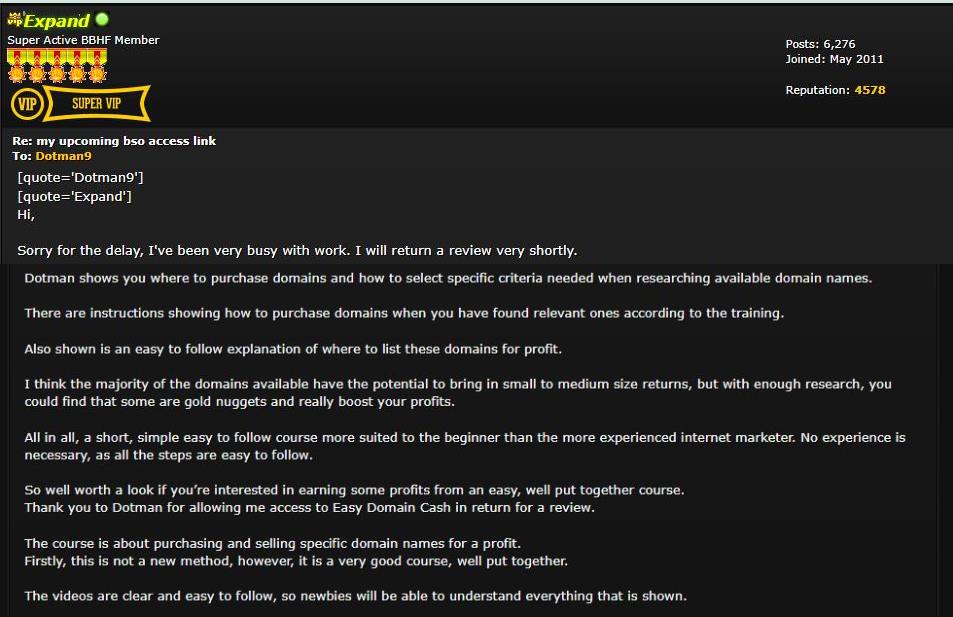This screenshot has height=617, width=953.
Task: Click the Sorry for the delay sentence
Action: click(297, 250)
